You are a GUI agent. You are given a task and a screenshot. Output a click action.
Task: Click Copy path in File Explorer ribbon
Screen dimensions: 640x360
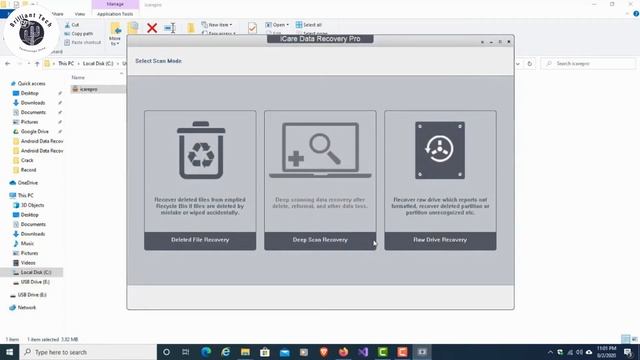79,33
